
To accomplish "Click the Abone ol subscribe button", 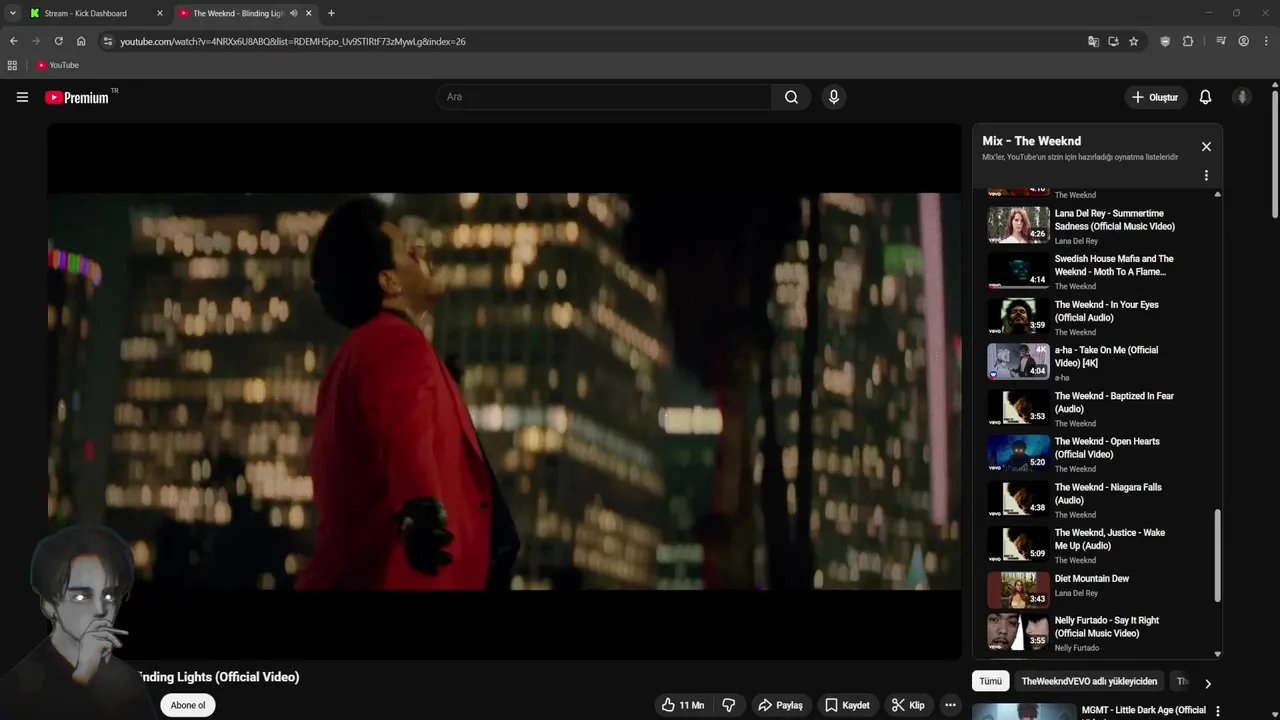I will click(x=187, y=705).
